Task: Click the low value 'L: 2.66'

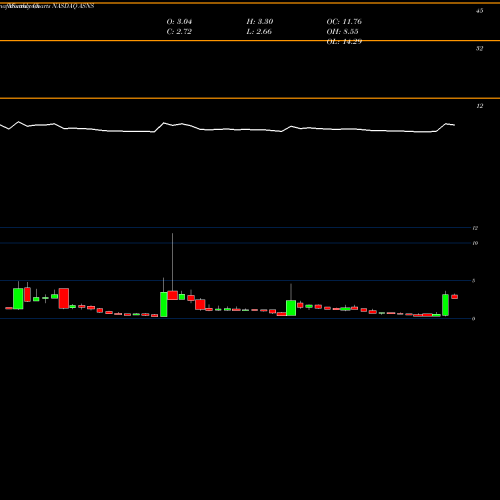Action: pyautogui.click(x=259, y=32)
